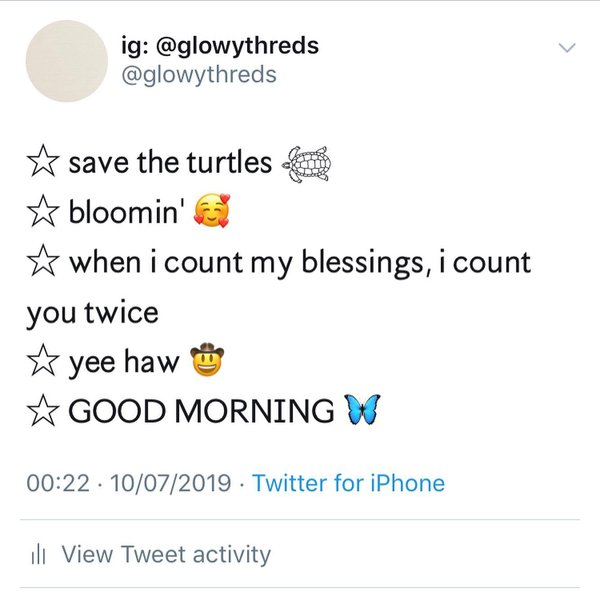Open the tweet options chevron menu
Viewport: 600px width, 600px height.
click(x=567, y=47)
